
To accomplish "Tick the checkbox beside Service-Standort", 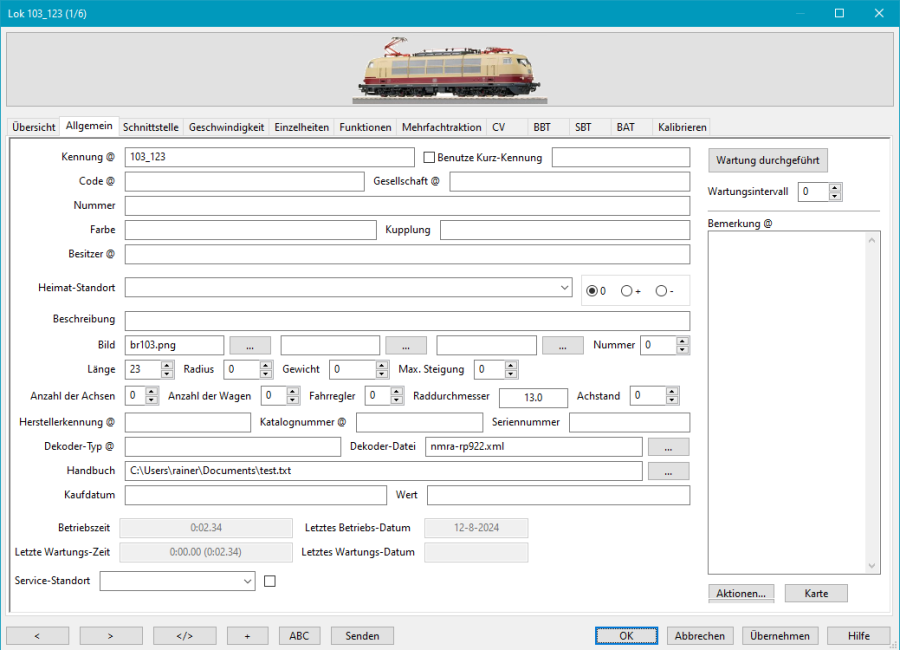I will tap(269, 580).
